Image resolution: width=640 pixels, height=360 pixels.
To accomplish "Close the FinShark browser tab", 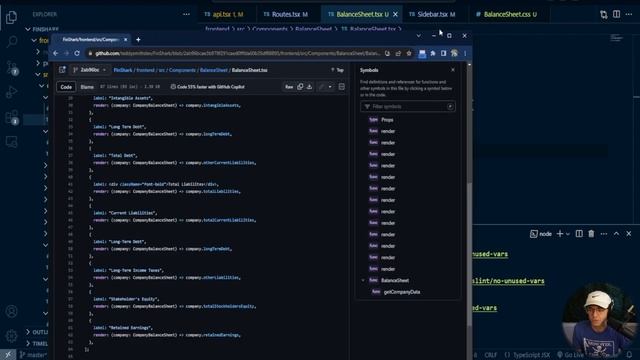I will [x=125, y=40].
